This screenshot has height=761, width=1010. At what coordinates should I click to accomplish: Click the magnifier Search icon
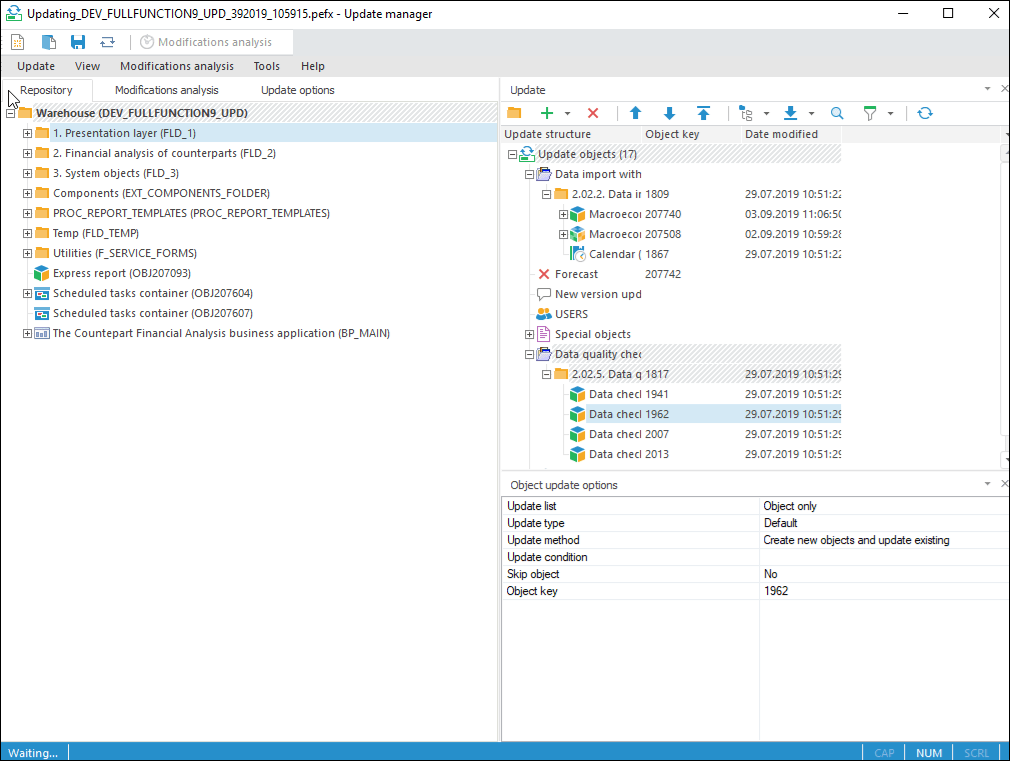pos(837,114)
